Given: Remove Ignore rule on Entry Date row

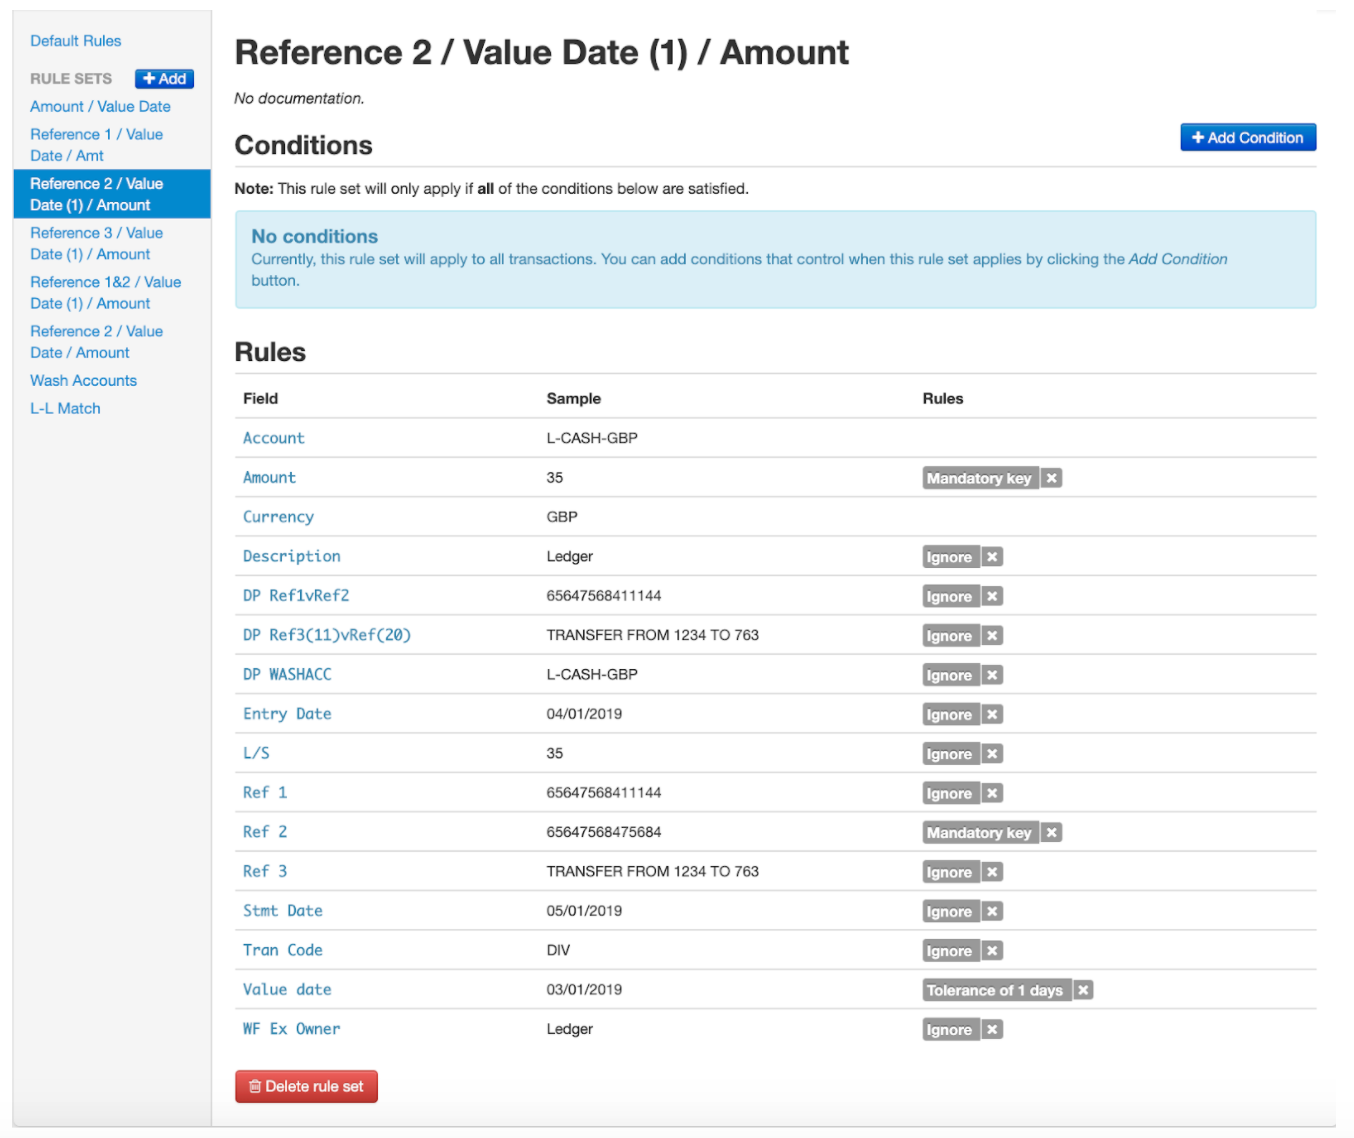Looking at the screenshot, I should (x=992, y=714).
